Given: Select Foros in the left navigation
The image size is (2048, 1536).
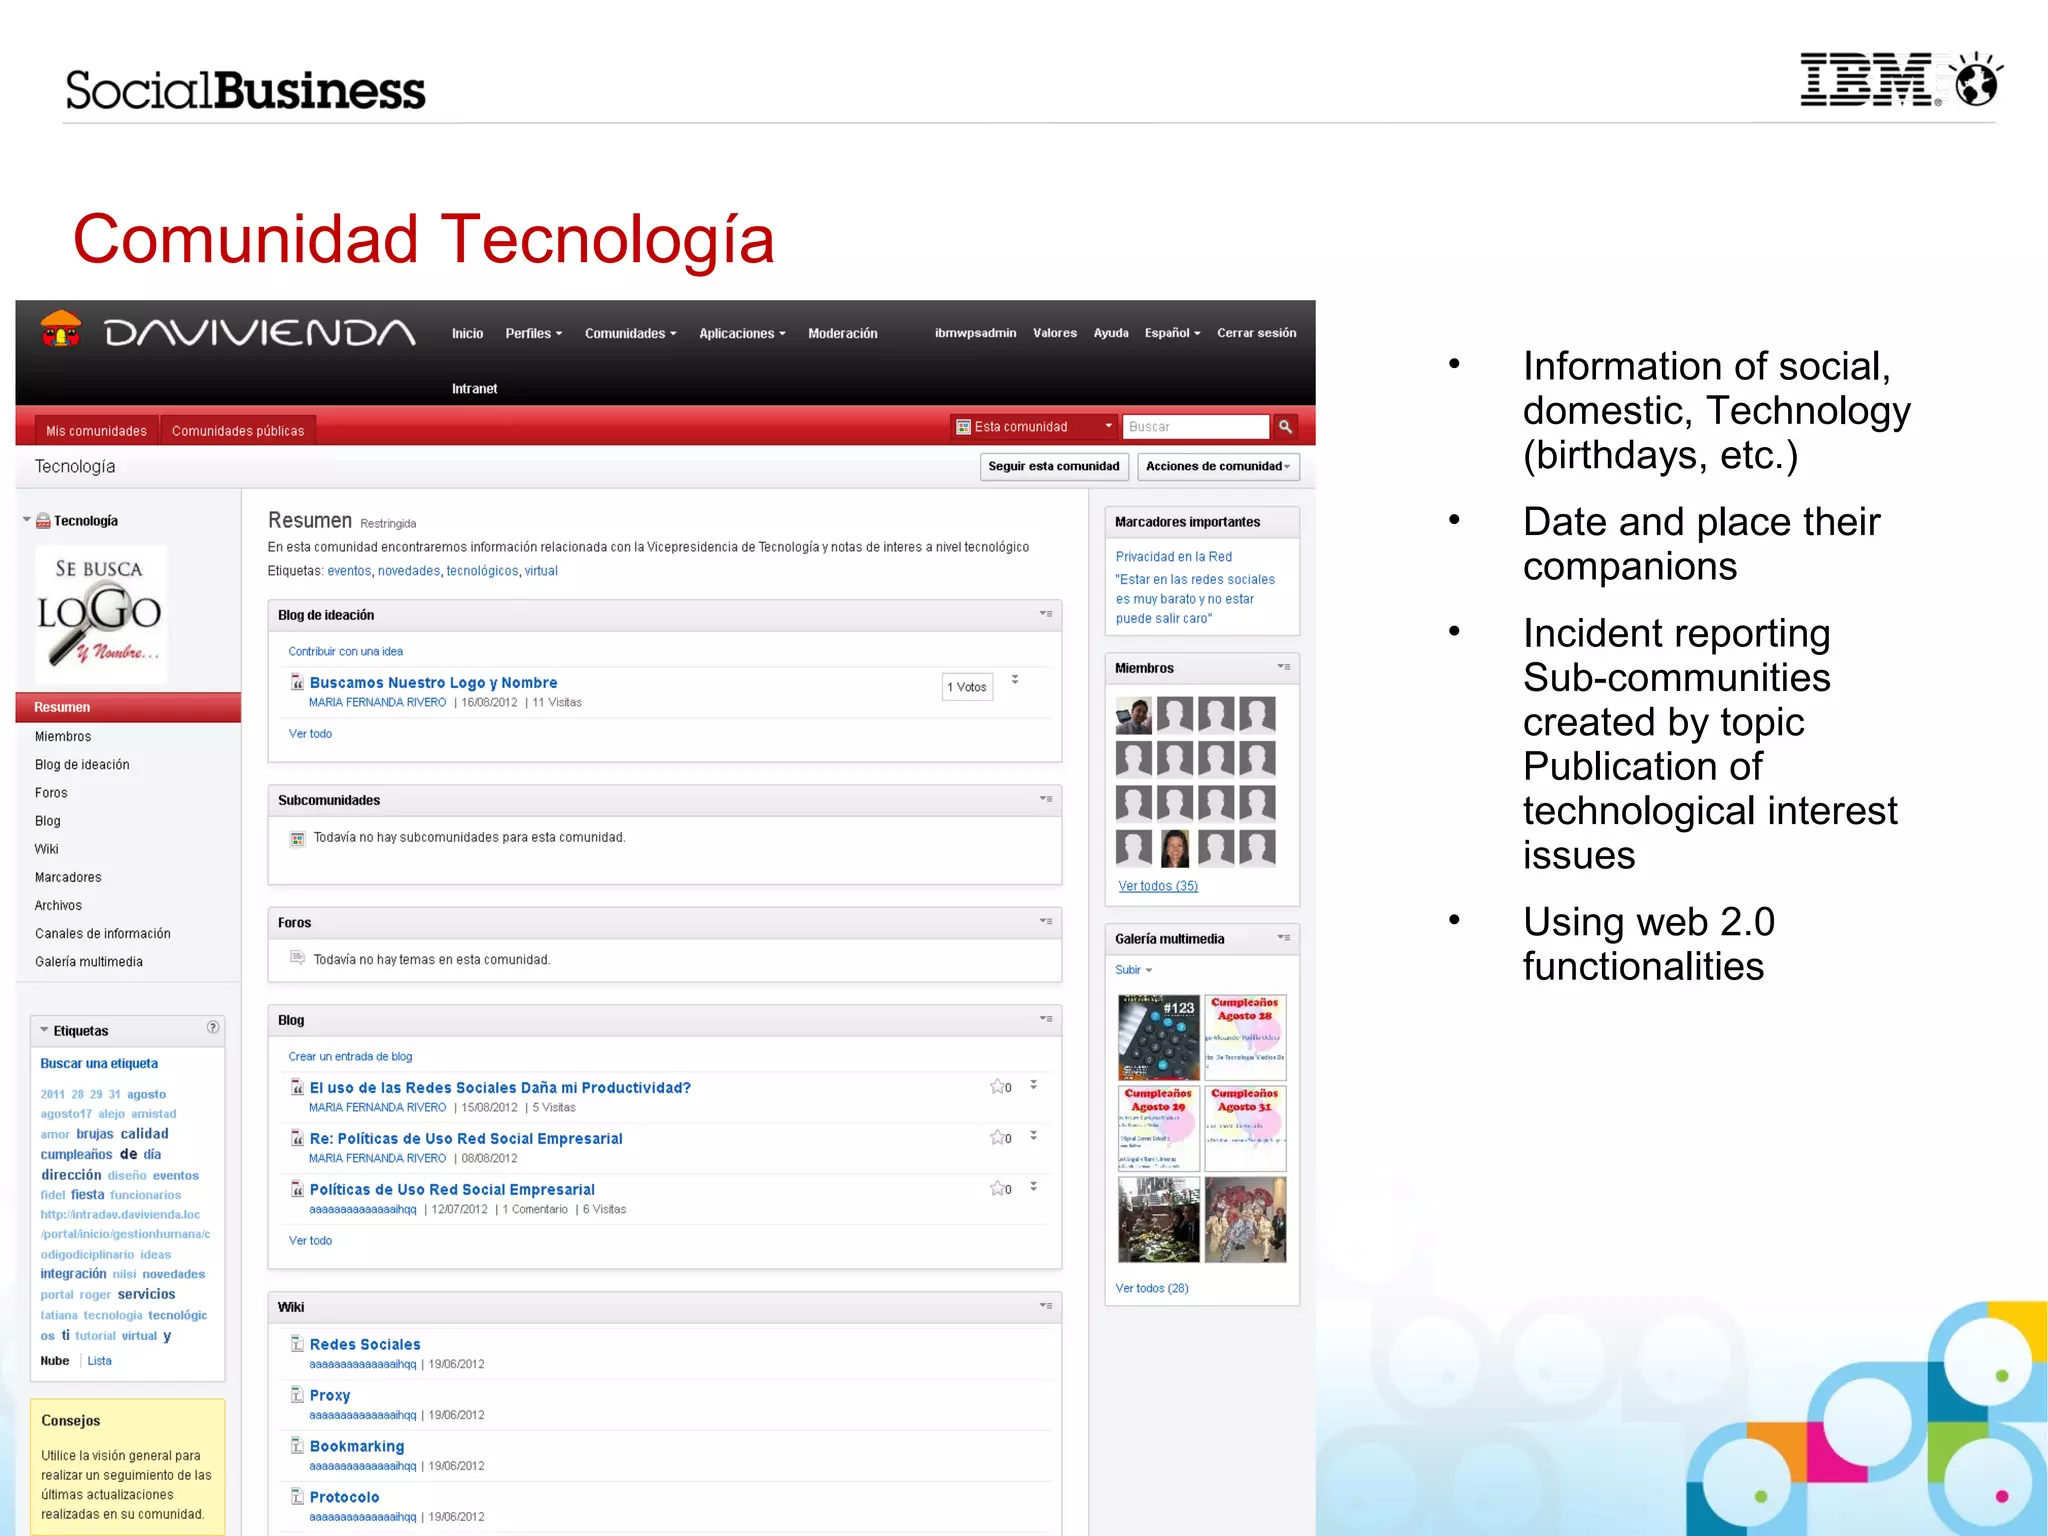Looking at the screenshot, I should coord(51,793).
